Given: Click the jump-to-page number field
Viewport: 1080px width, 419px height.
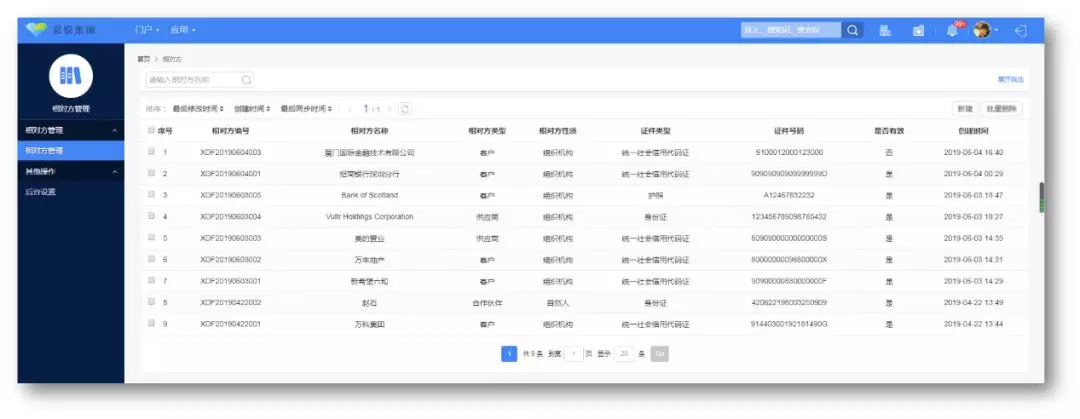Looking at the screenshot, I should (x=573, y=354).
